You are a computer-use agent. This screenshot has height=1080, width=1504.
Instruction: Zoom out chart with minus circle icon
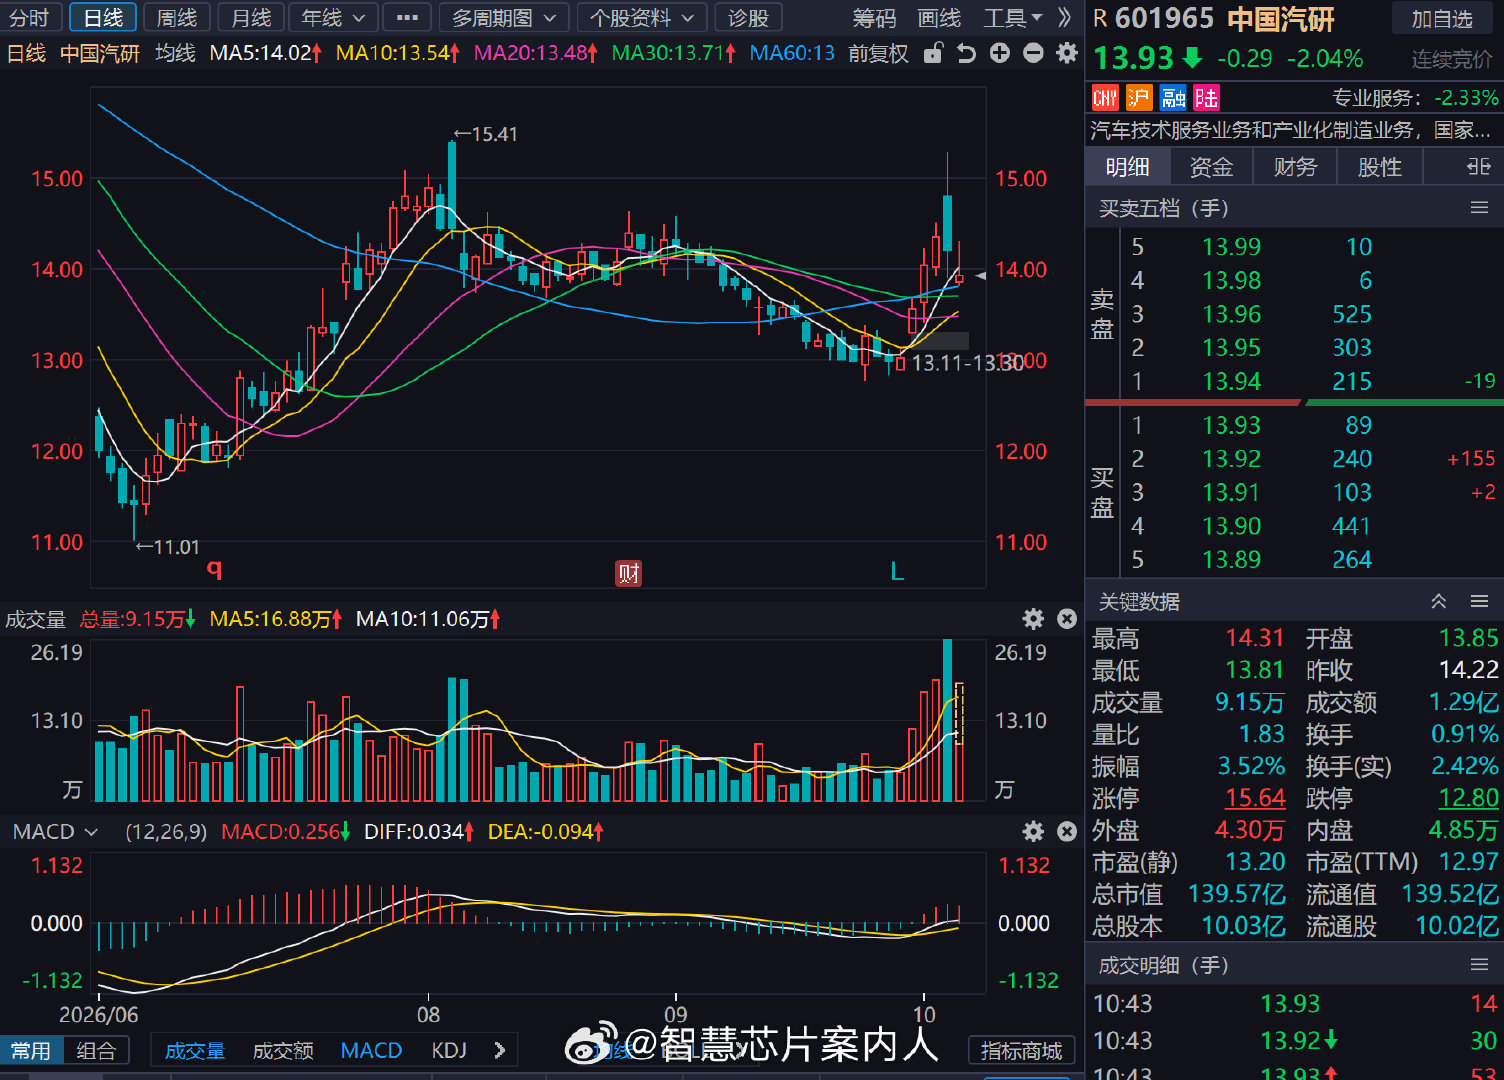1034,53
